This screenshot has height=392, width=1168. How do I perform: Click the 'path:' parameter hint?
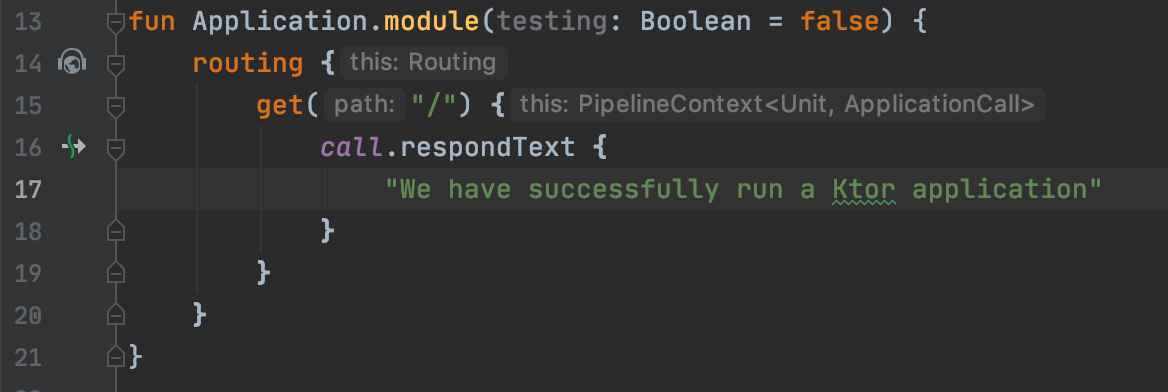[364, 105]
